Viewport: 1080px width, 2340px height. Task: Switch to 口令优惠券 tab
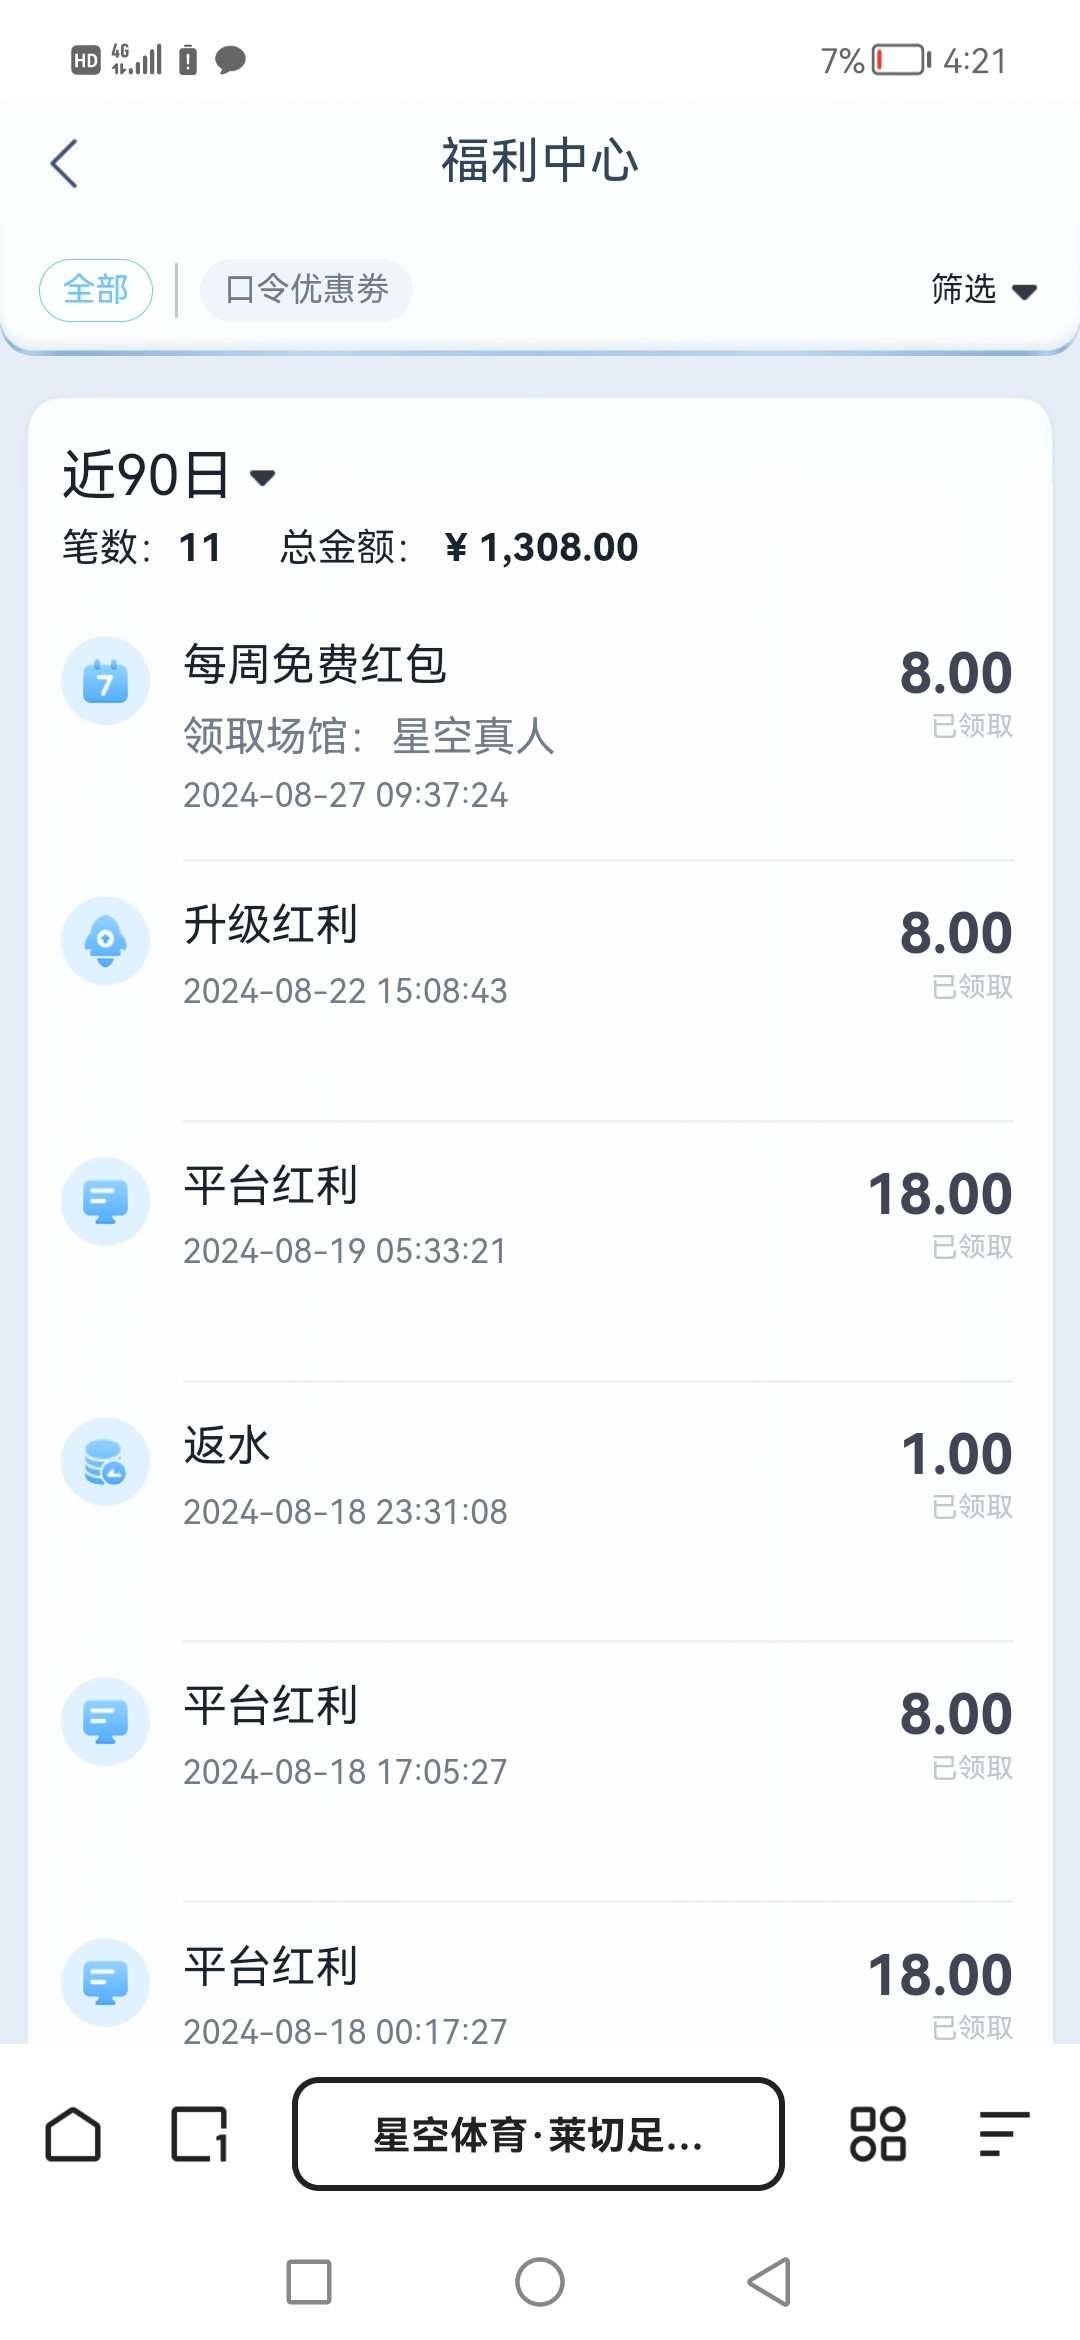click(306, 290)
